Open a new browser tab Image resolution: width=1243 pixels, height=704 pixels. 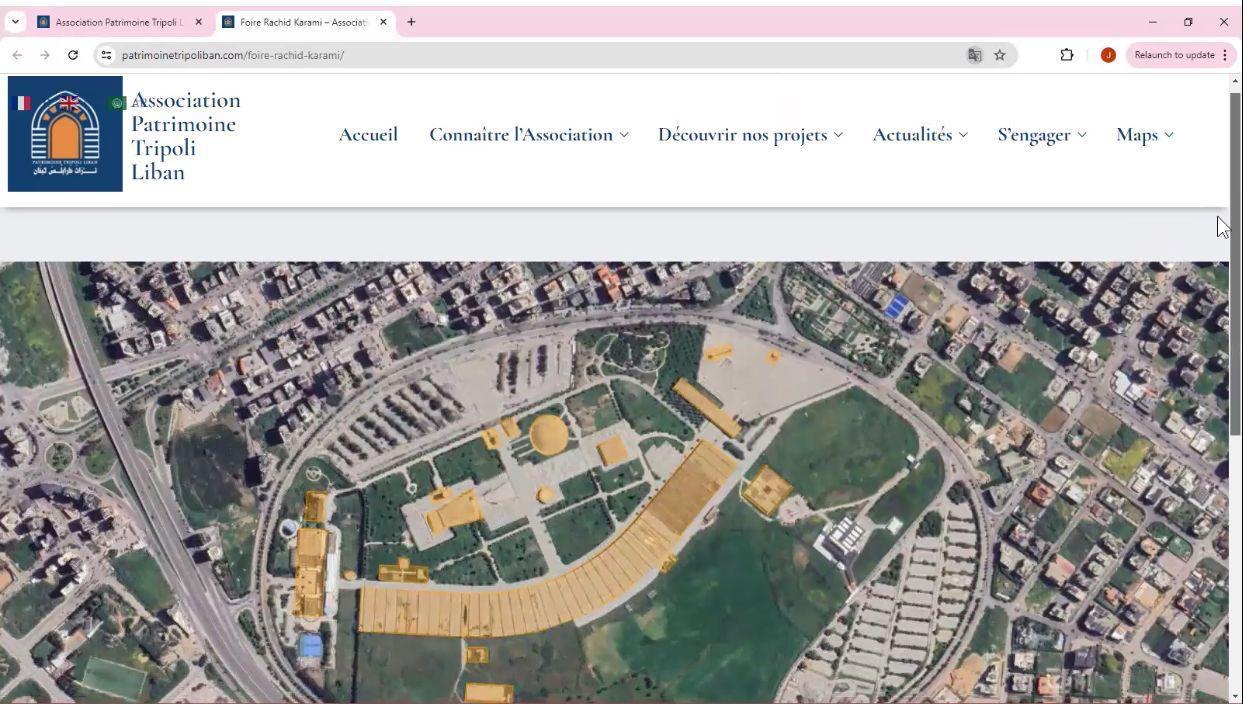point(411,21)
